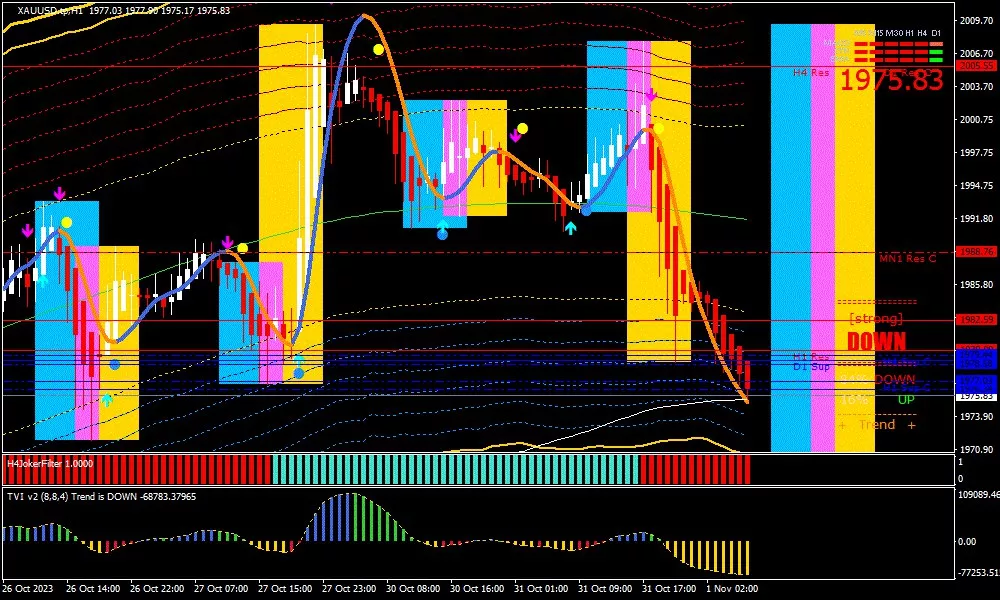Click the 1991.80 price axis value
Image resolution: width=1000 pixels, height=600 pixels.
(976, 218)
